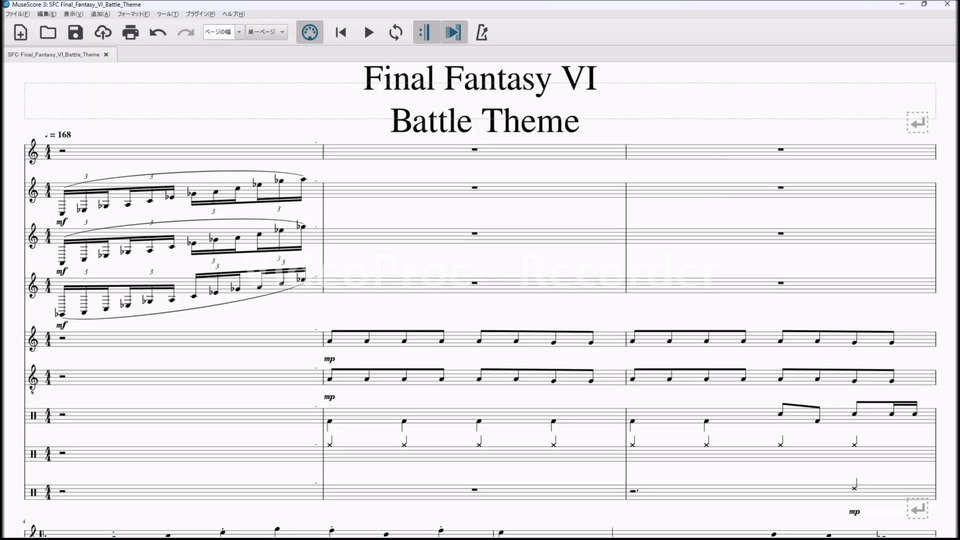Open the 表示 (View) menu

(73, 13)
